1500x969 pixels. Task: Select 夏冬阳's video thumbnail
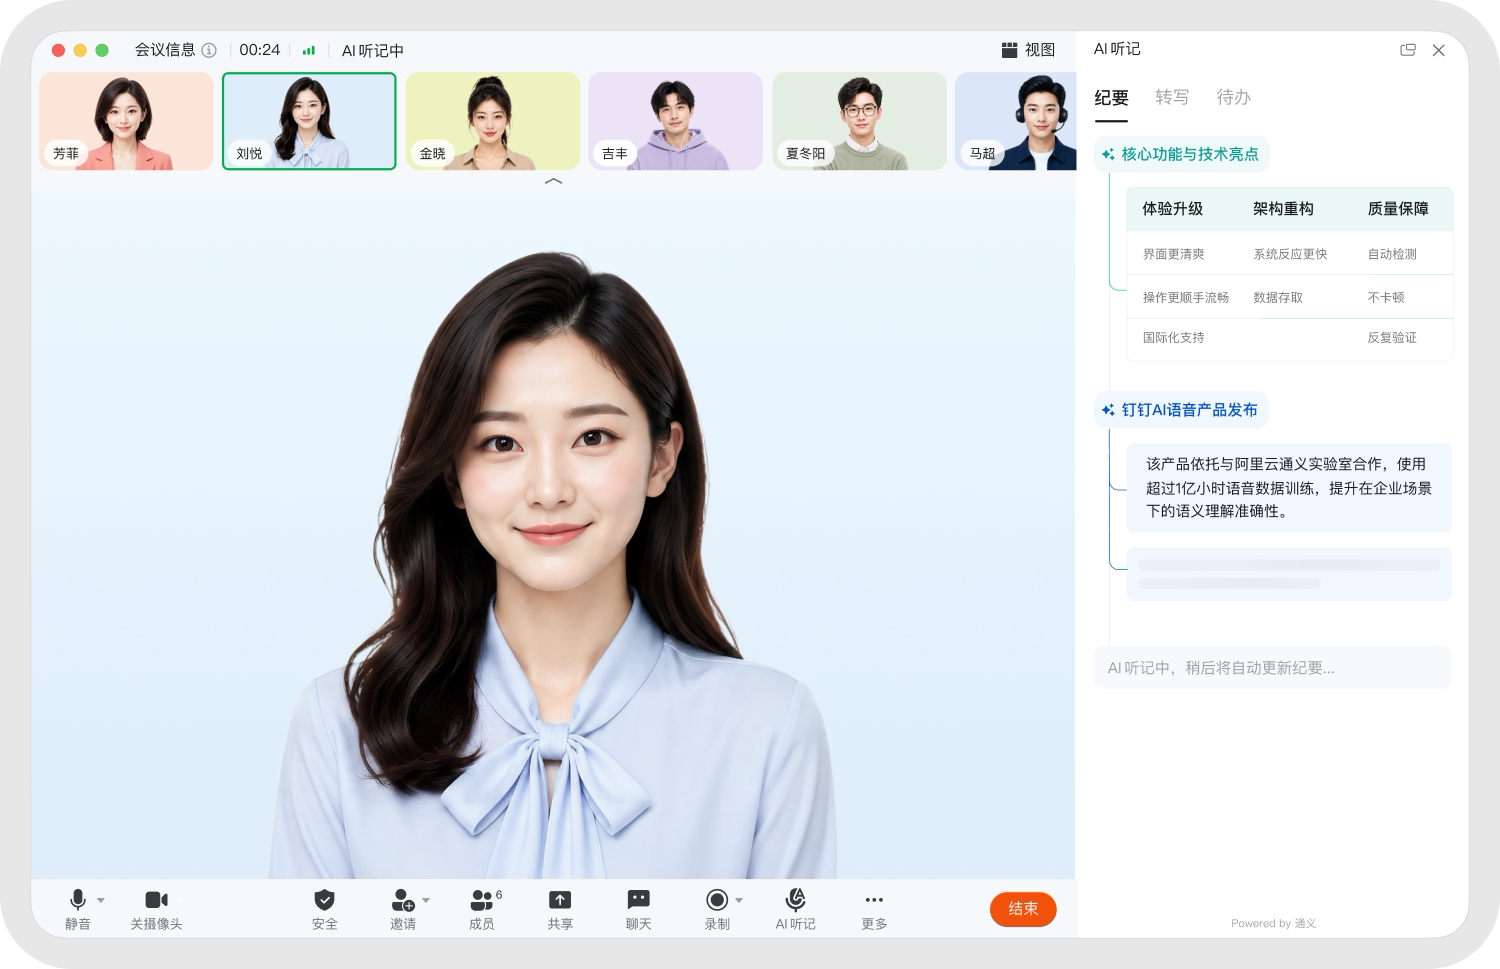tap(860, 121)
